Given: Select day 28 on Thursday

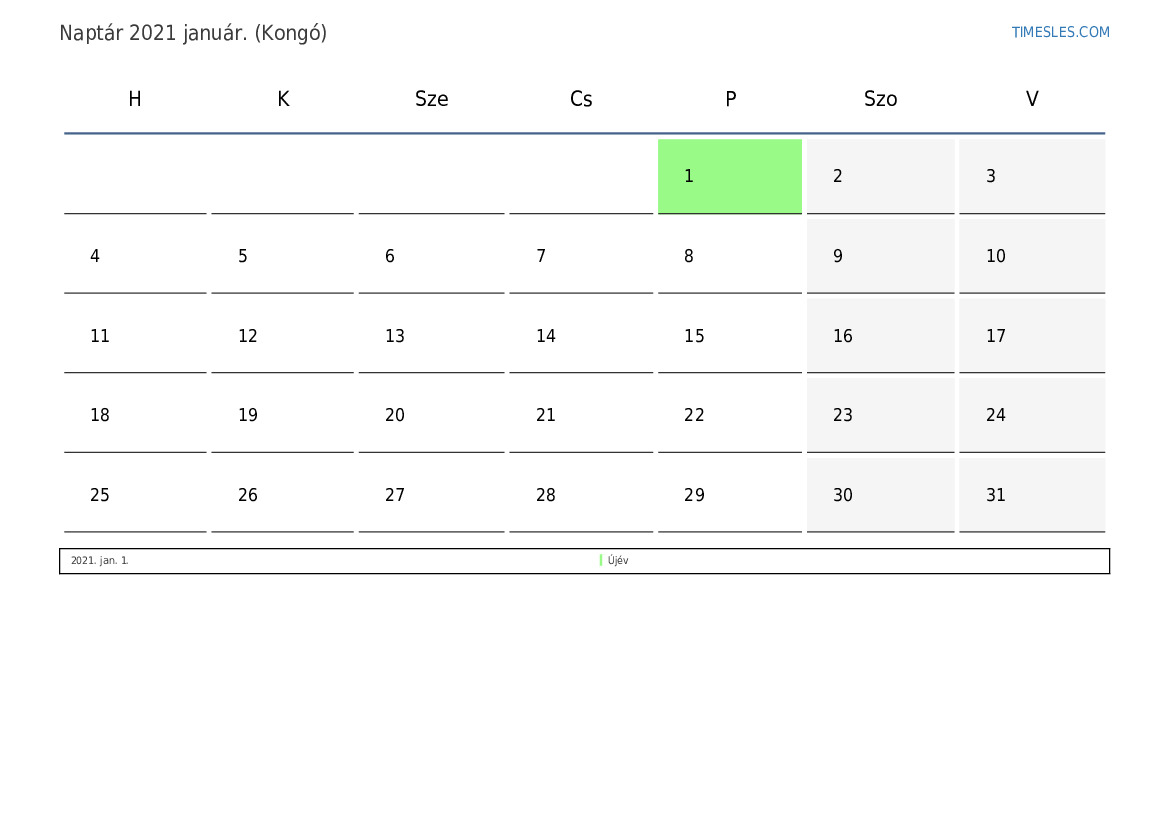Looking at the screenshot, I should click(580, 495).
